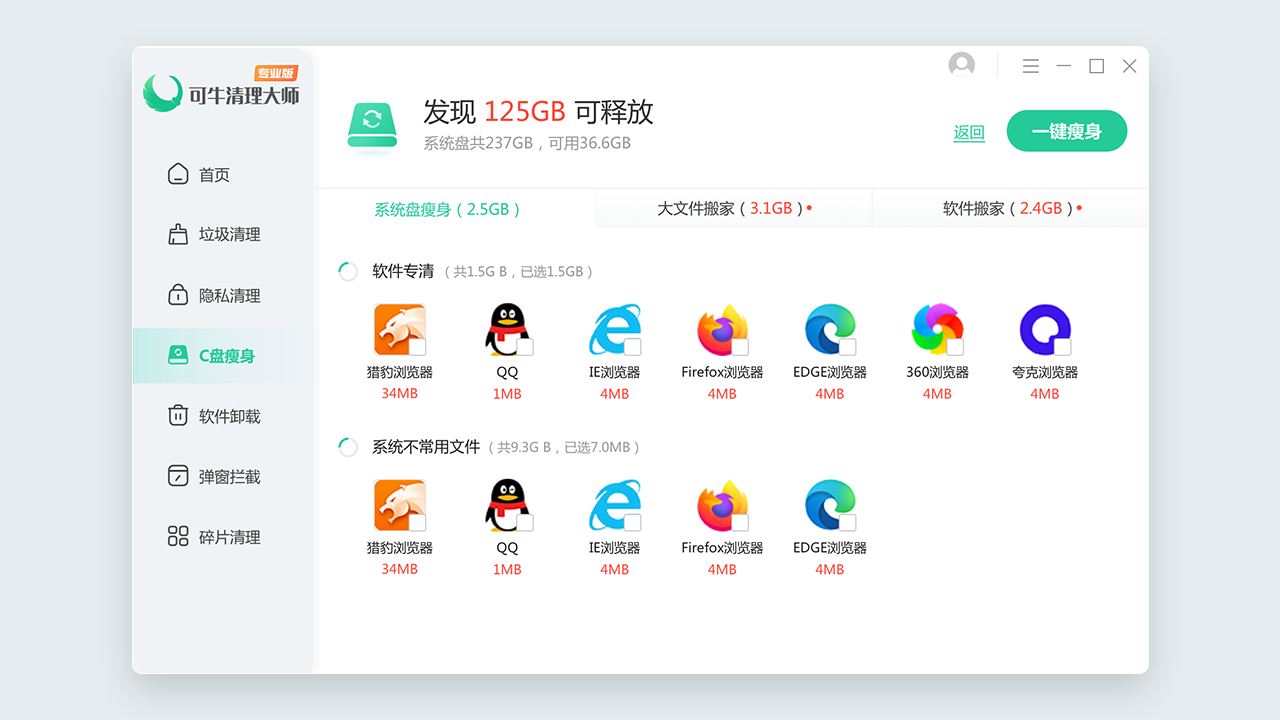Toggle the 软件专清 group selection circle
The image size is (1280, 720).
click(348, 271)
